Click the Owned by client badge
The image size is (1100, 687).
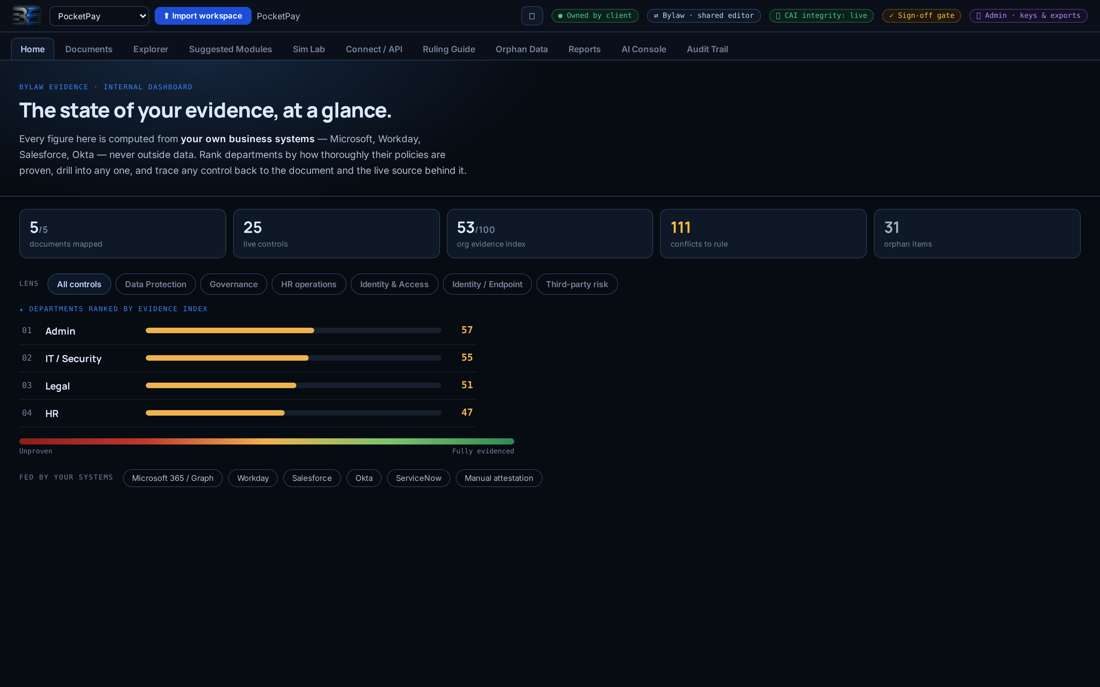(594, 15)
